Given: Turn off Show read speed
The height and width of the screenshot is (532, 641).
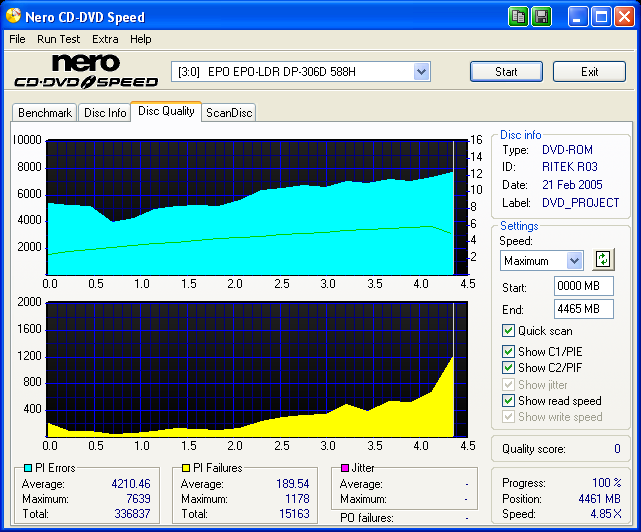Looking at the screenshot, I should click(509, 401).
